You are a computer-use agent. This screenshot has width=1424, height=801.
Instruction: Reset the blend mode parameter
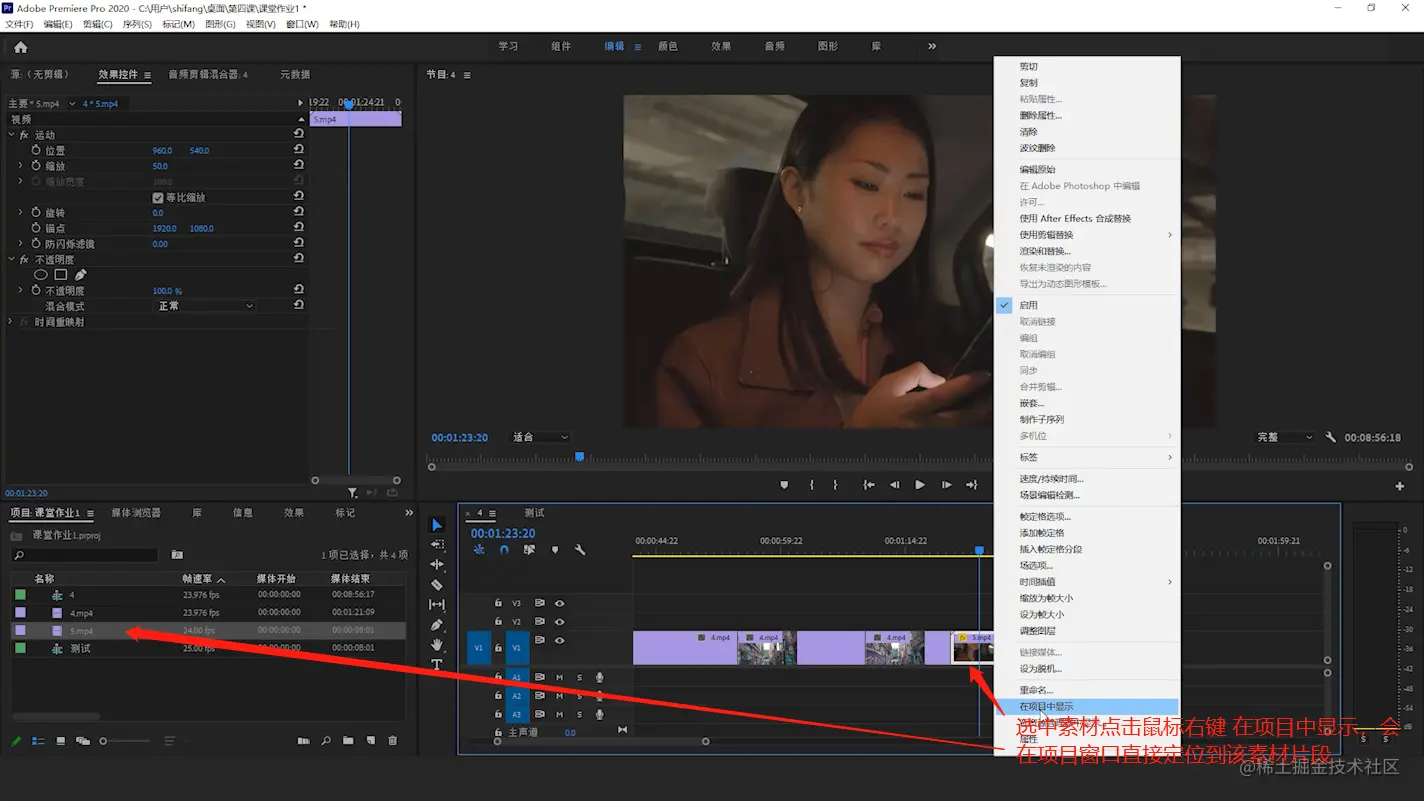click(x=299, y=305)
